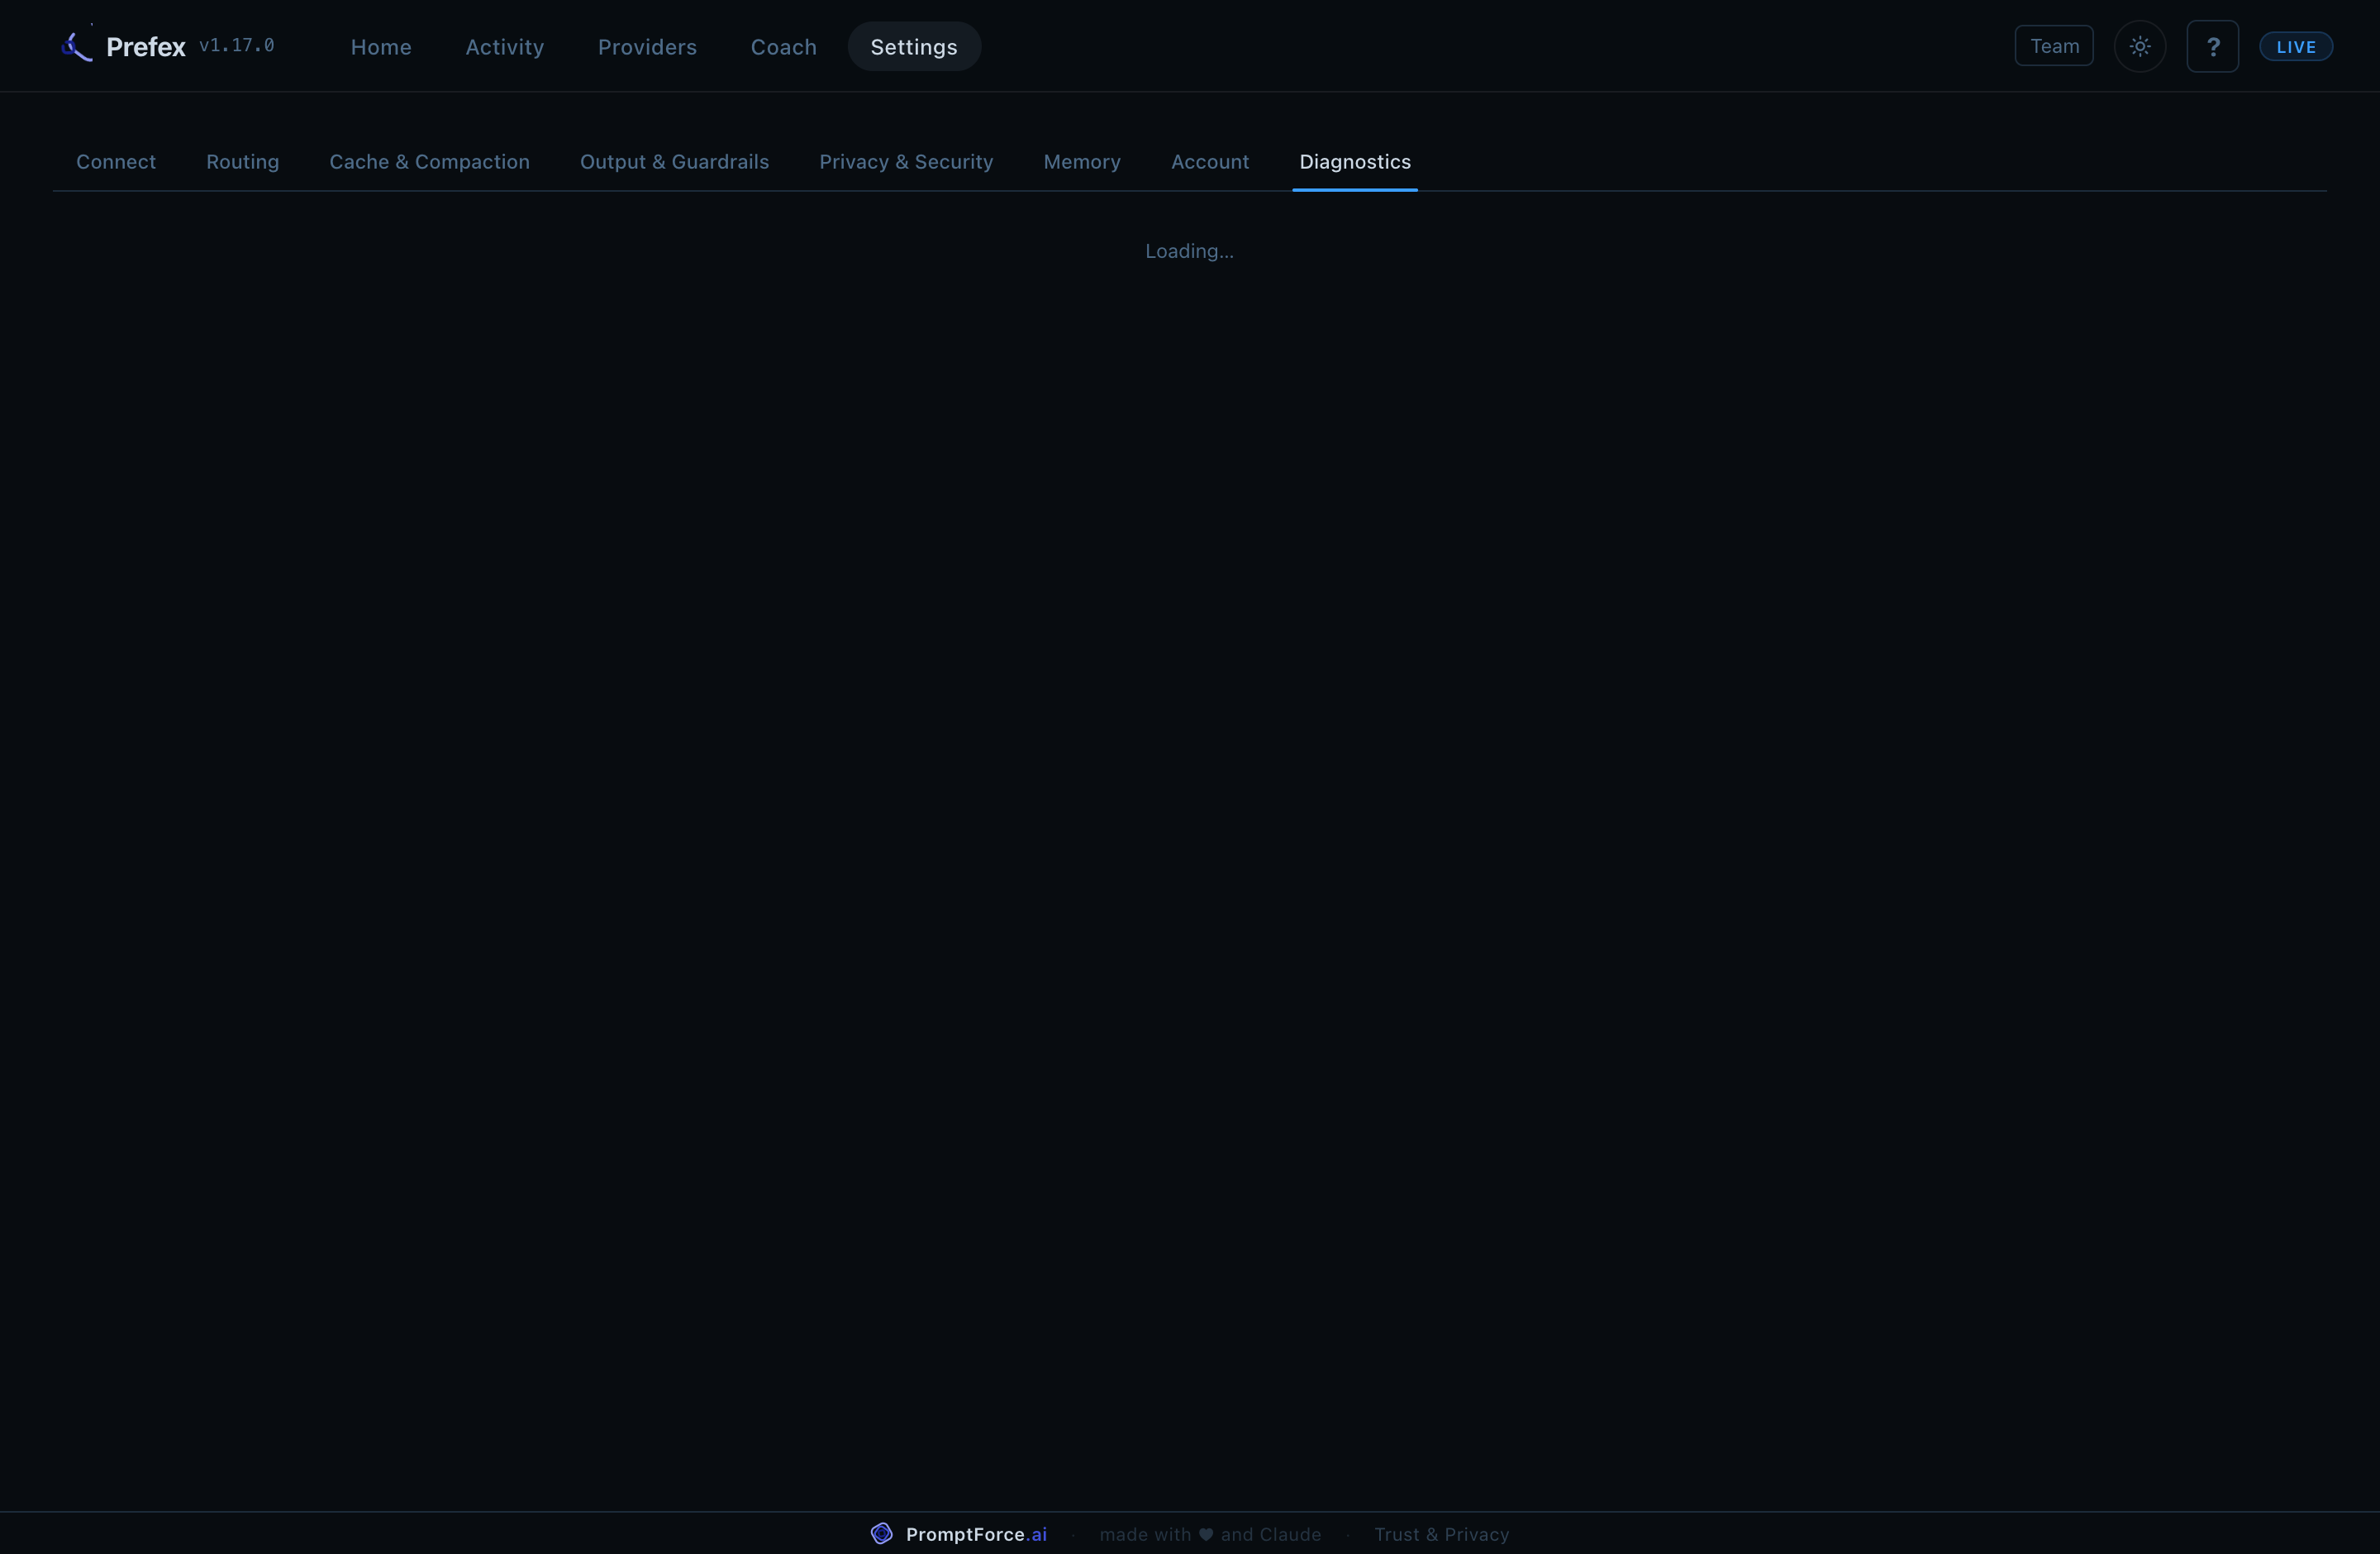The image size is (2380, 1554).
Task: Open the Cache & Compaction tab
Action: pyautogui.click(x=430, y=162)
